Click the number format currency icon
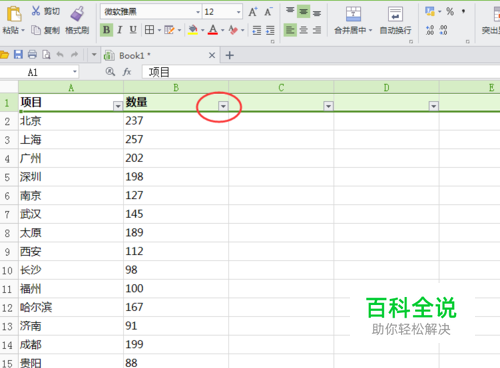Screen dimensions: 500x368 [430, 11]
